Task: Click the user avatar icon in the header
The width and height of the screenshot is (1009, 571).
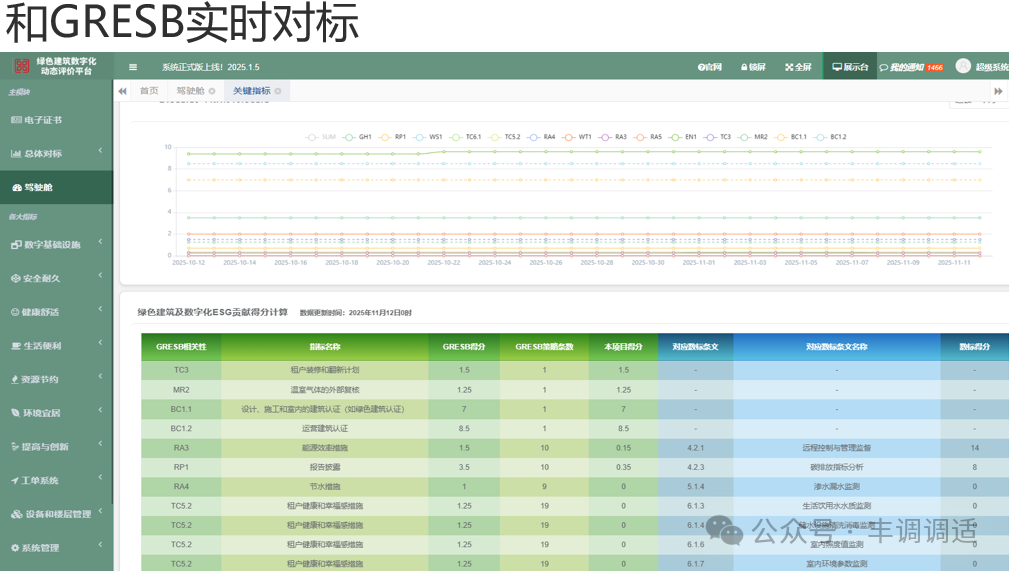Action: pyautogui.click(x=963, y=66)
